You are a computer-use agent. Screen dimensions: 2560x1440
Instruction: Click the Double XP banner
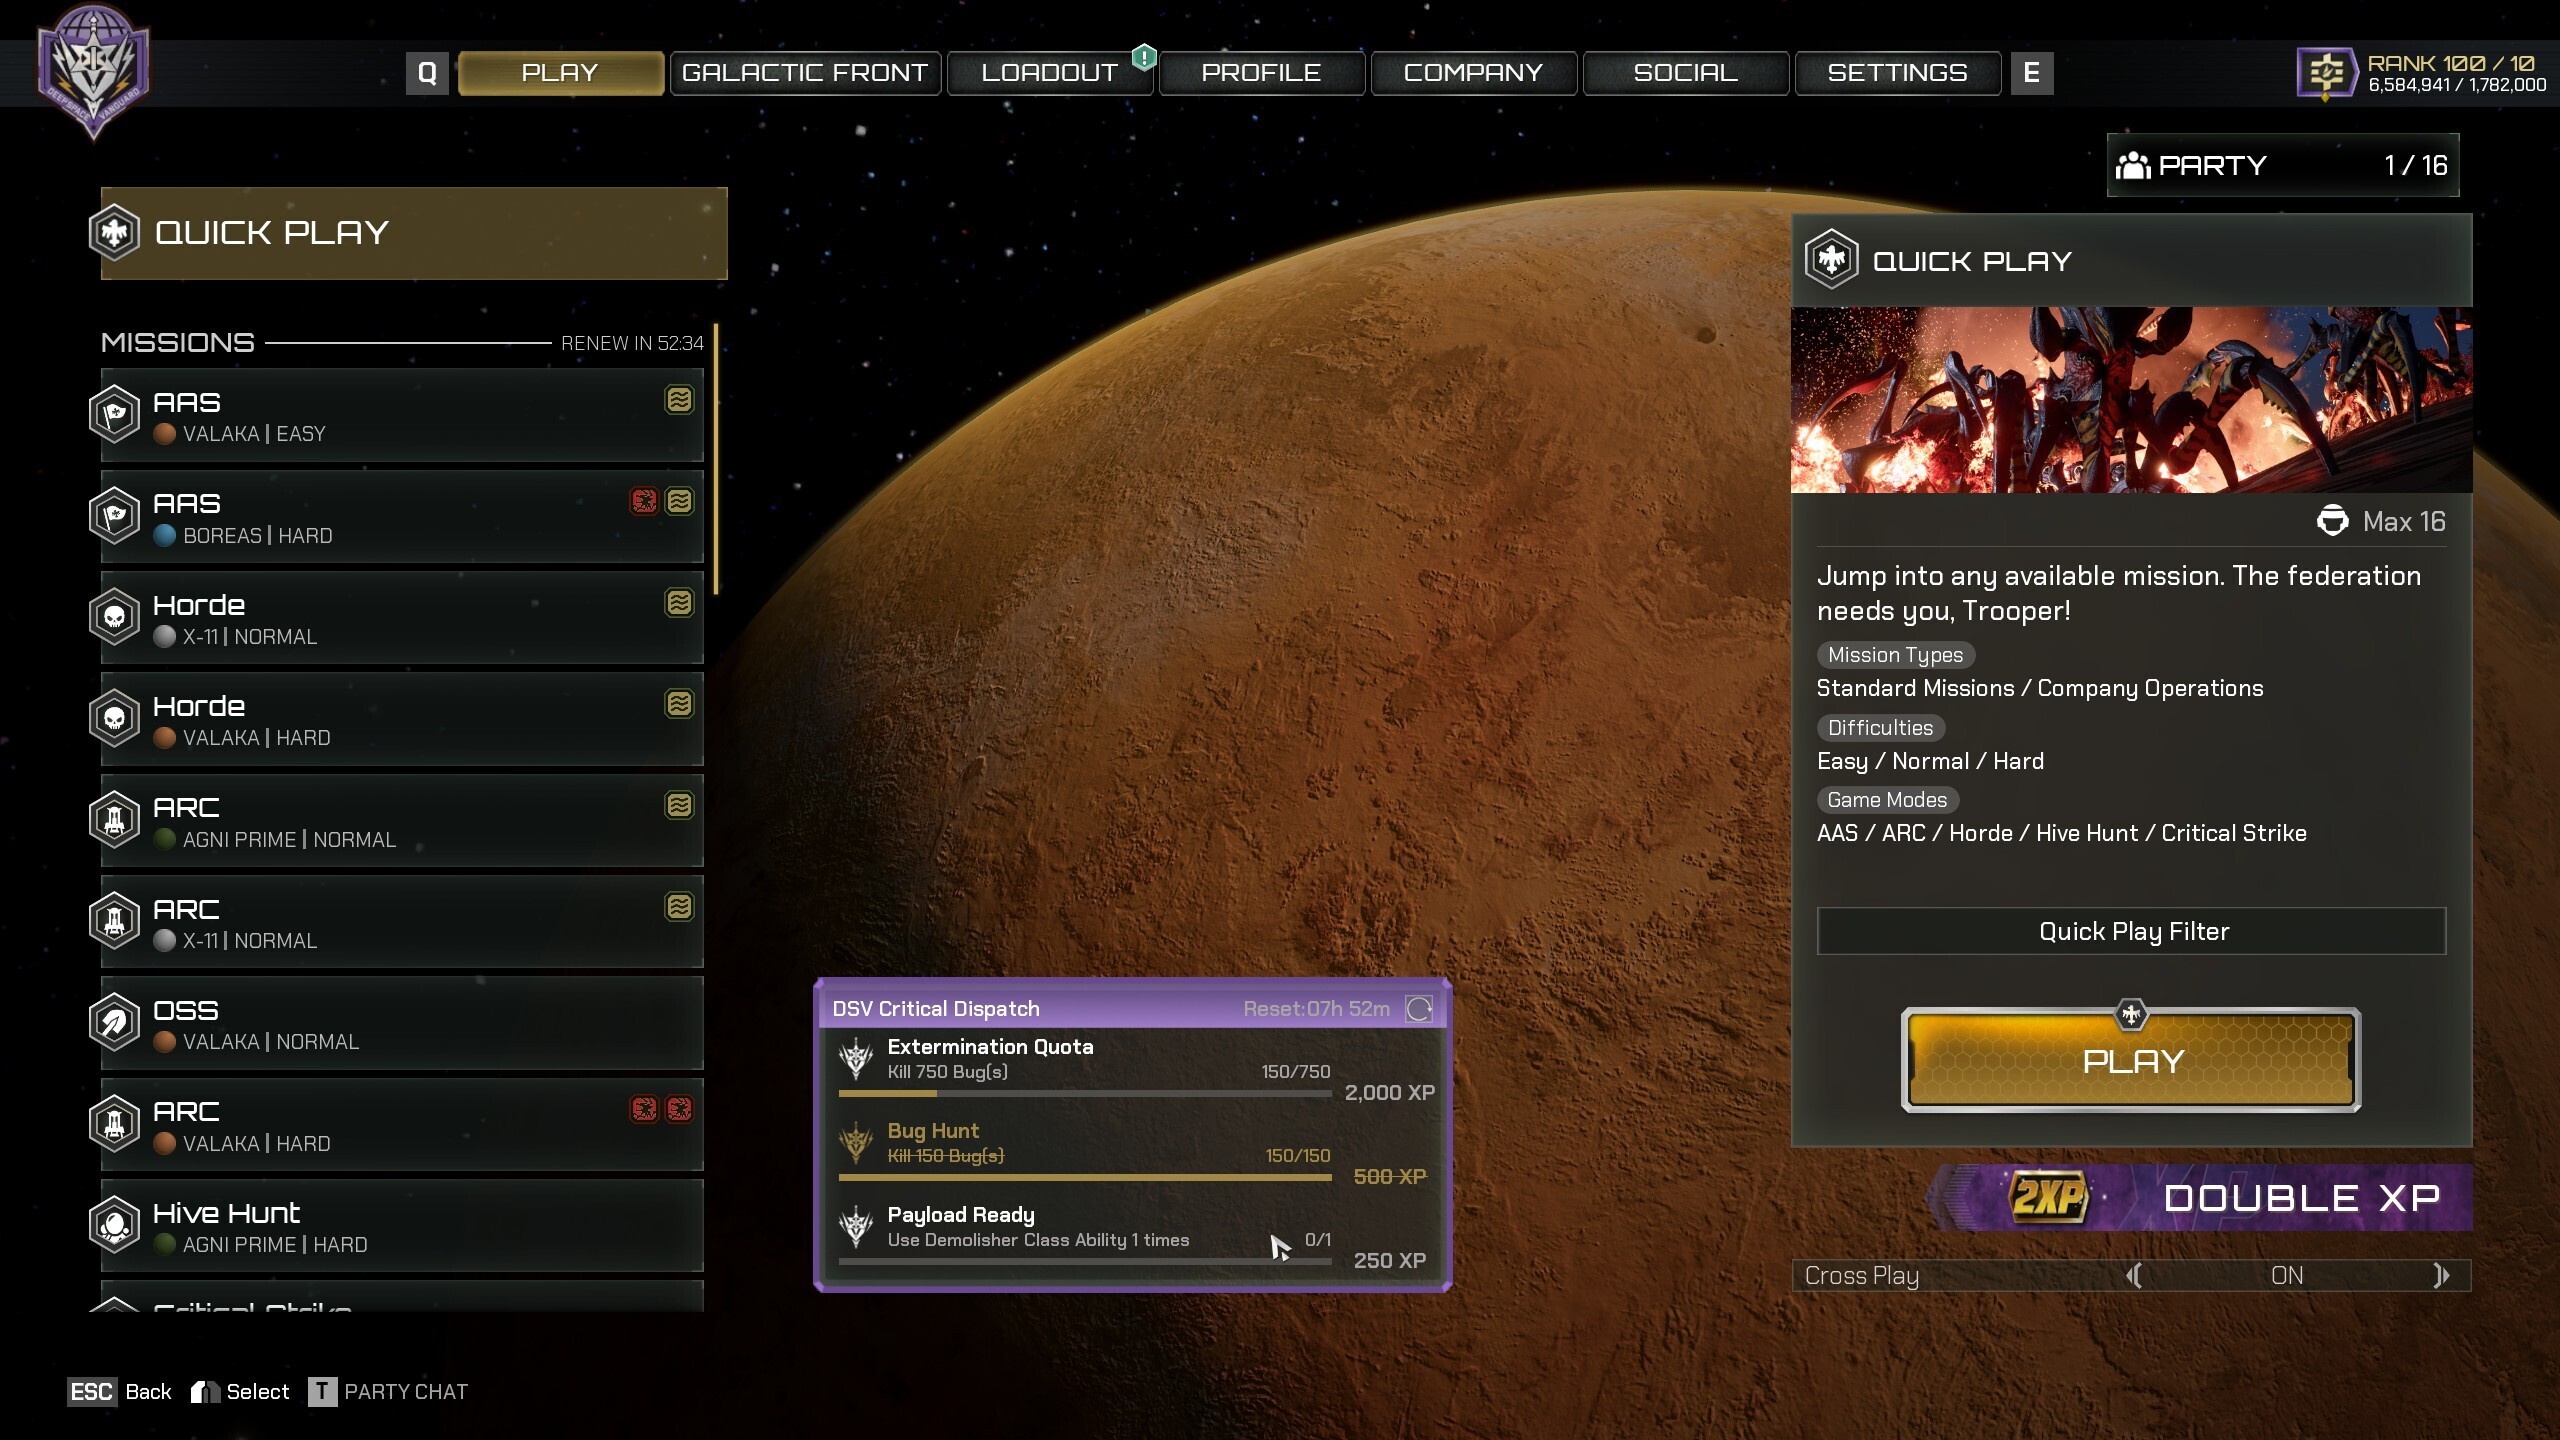2200,1197
